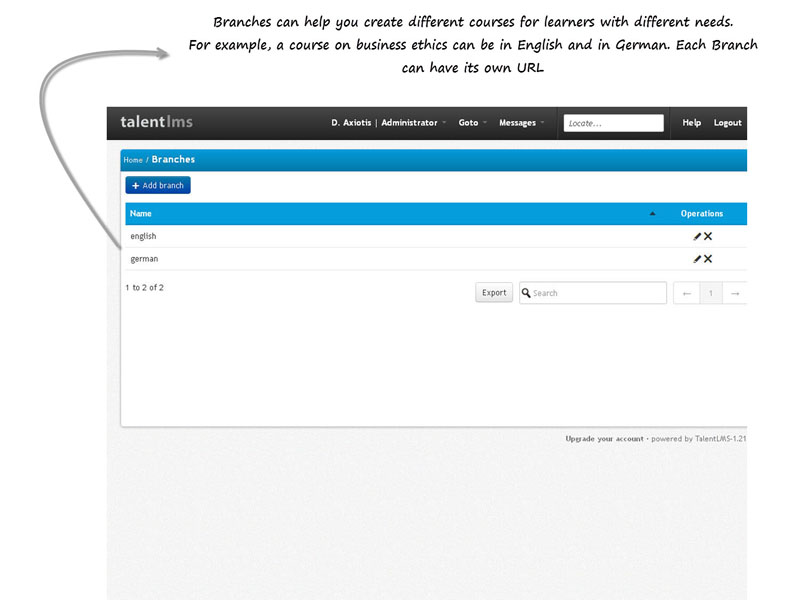This screenshot has width=800, height=600.
Task: Open the Messages menu
Action: (521, 122)
